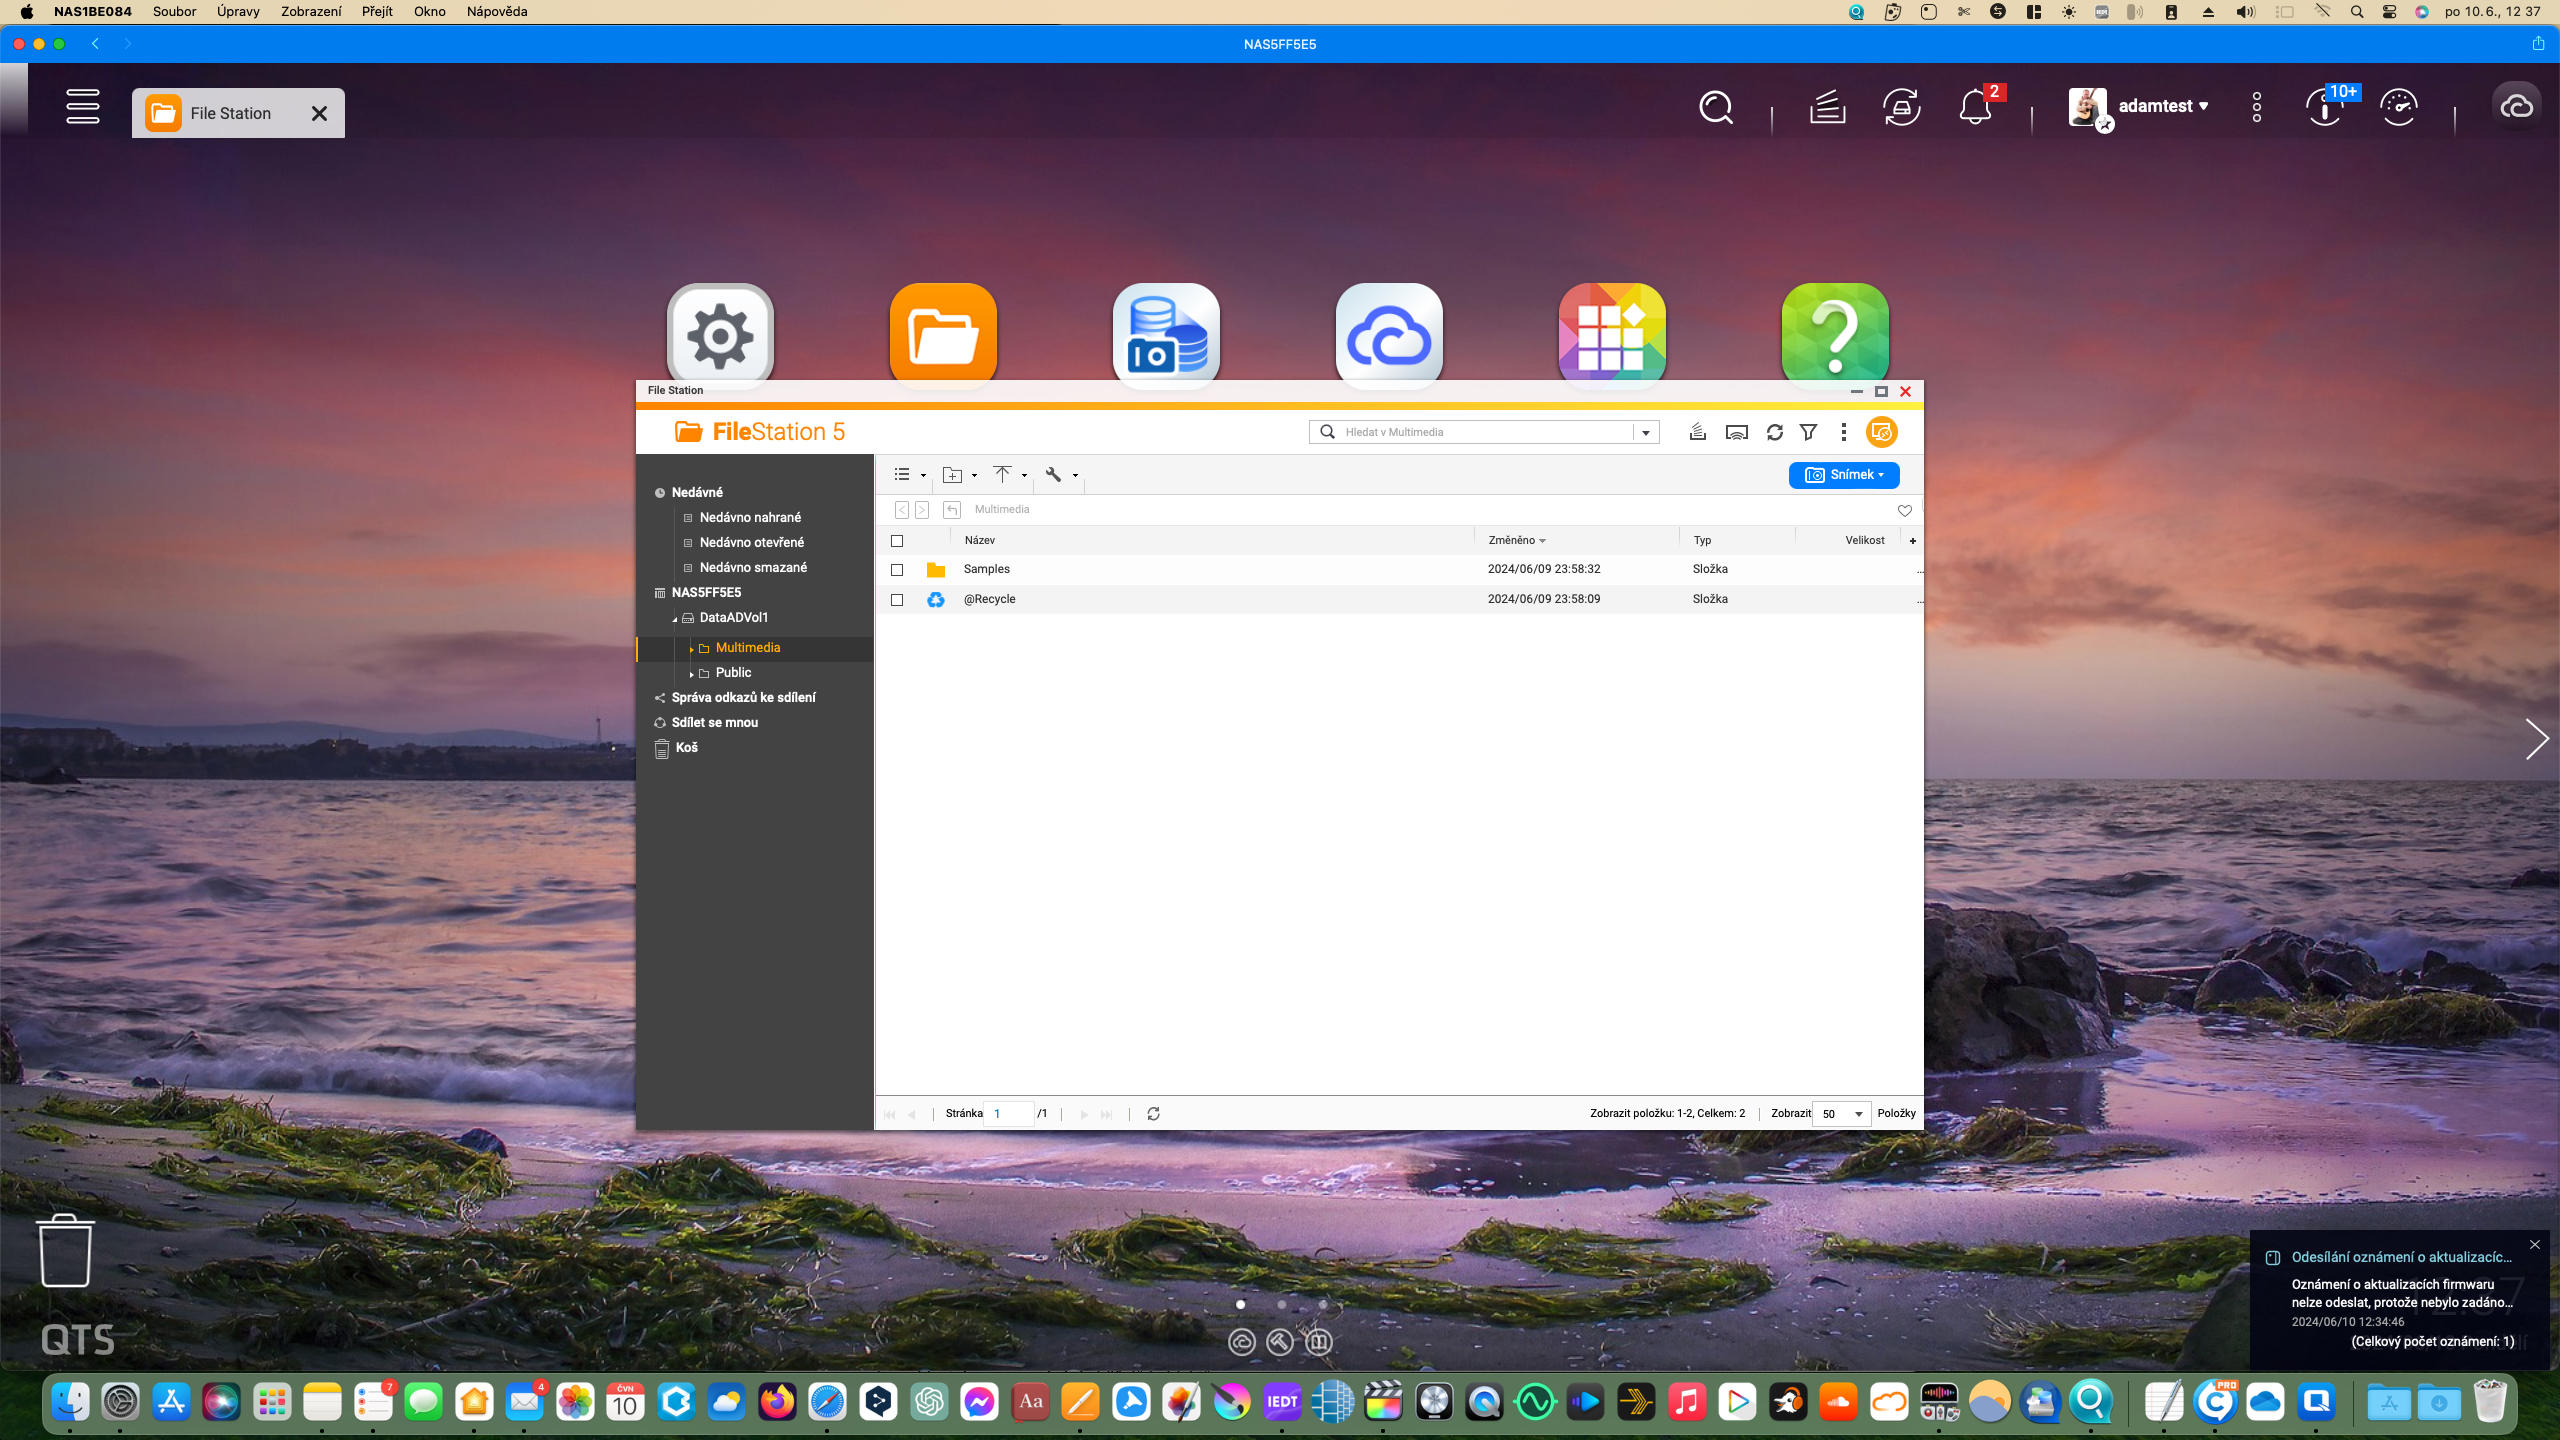
Task: Select Nedávno smazané in sidebar
Action: (x=753, y=567)
